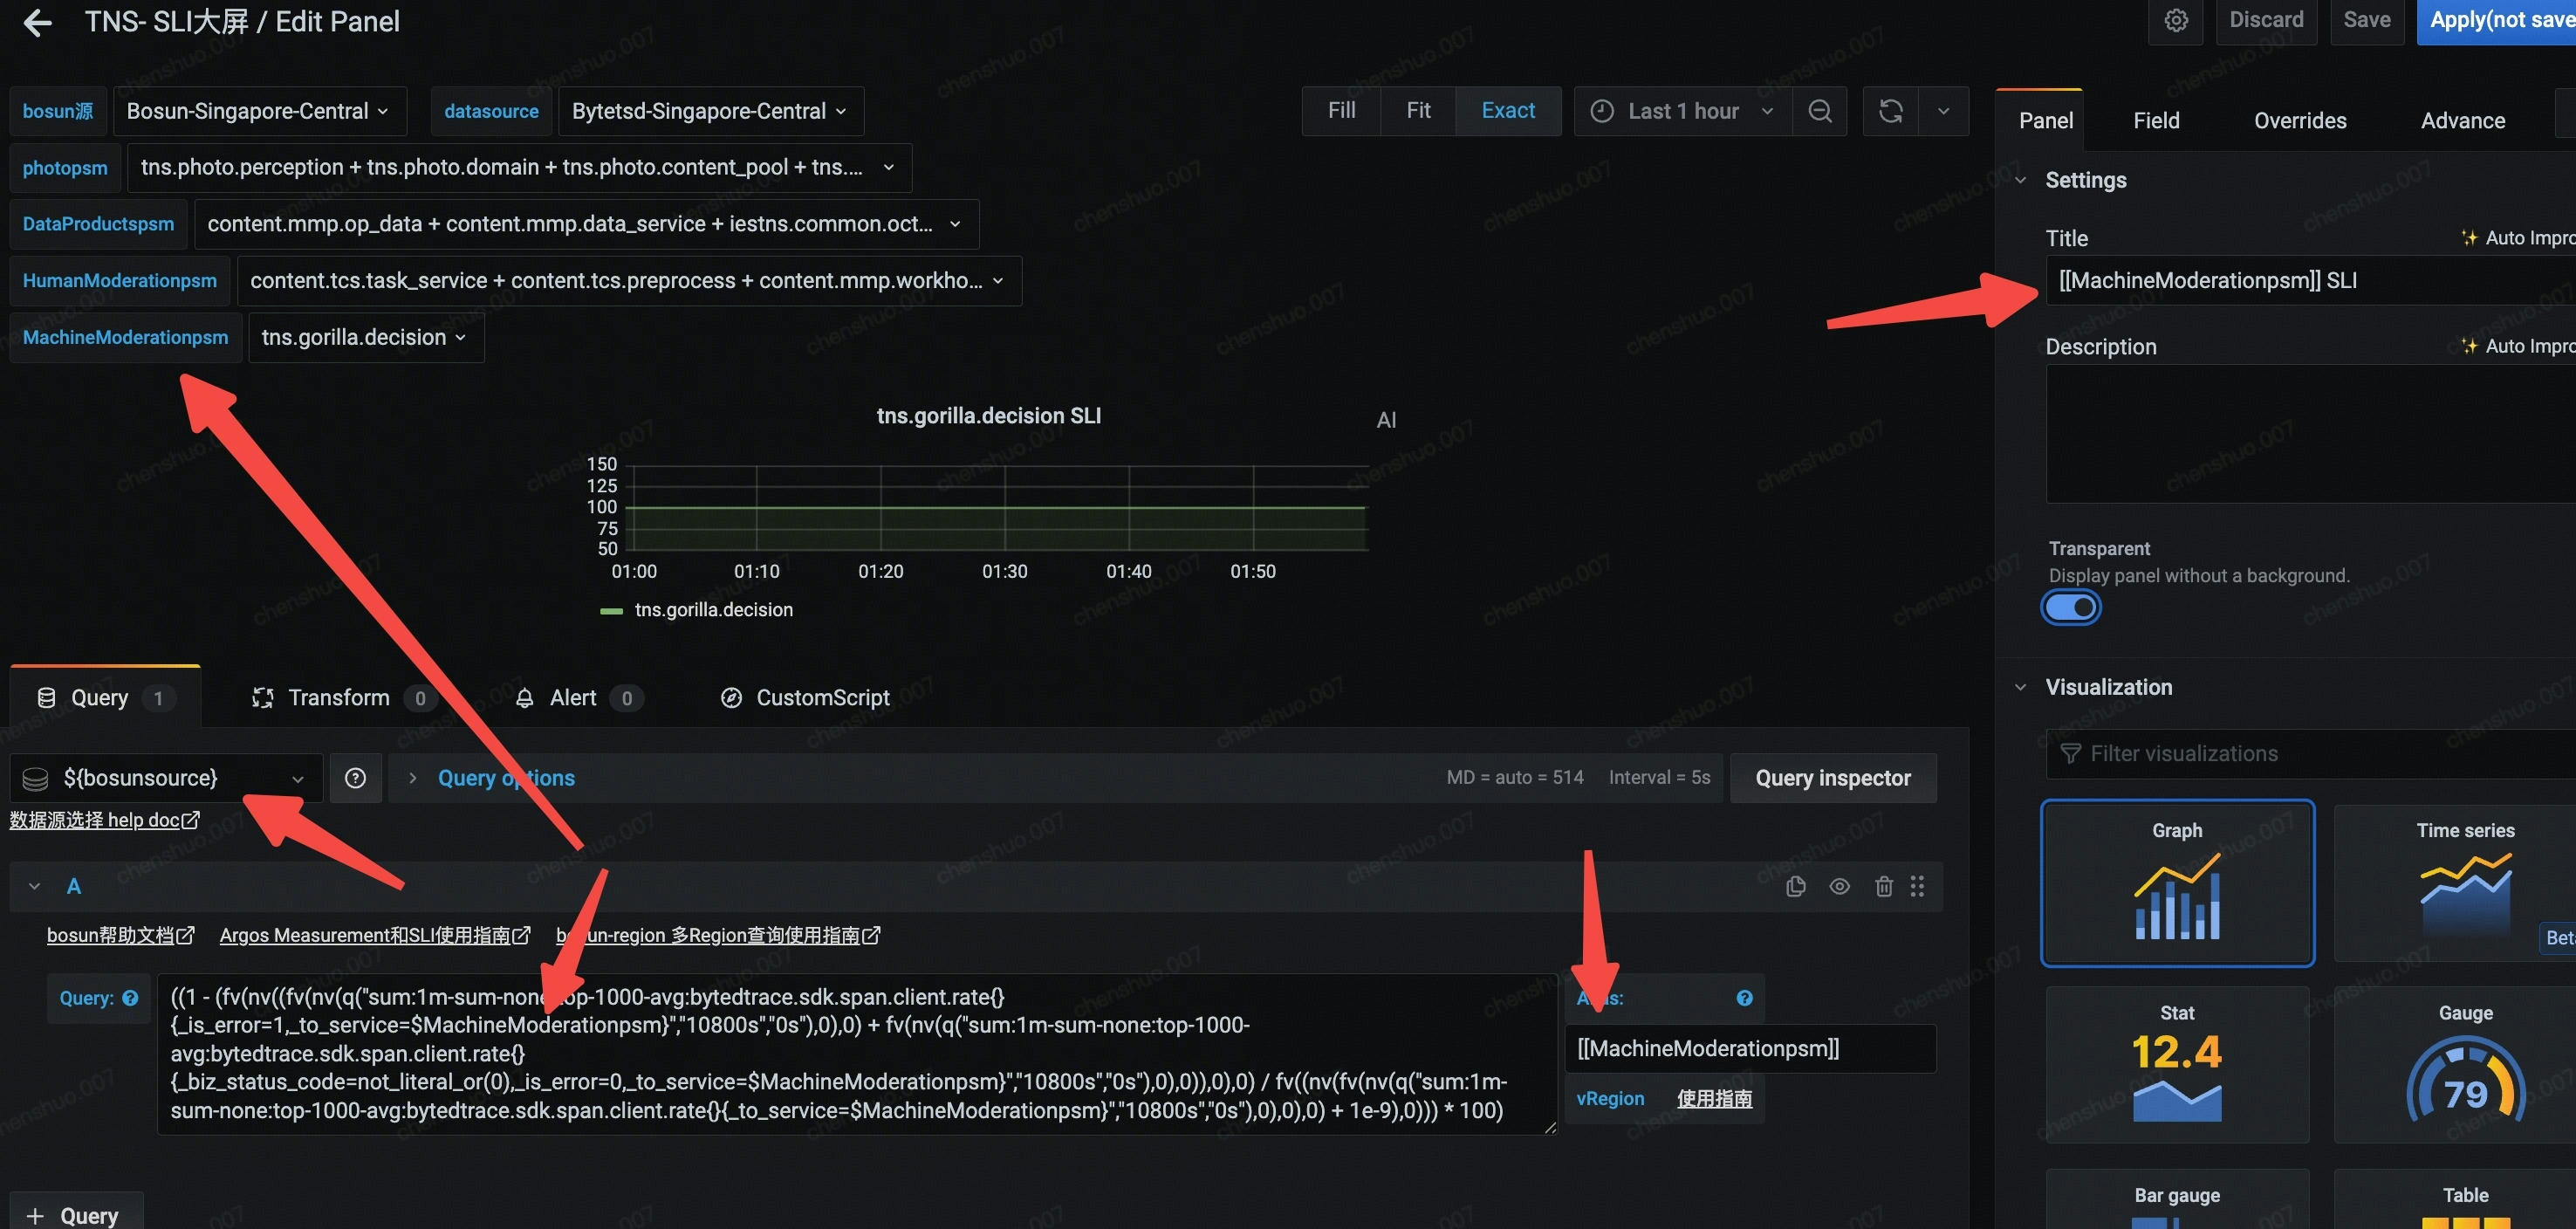
Task: Duplicate query A with copy icon
Action: pos(1795,886)
